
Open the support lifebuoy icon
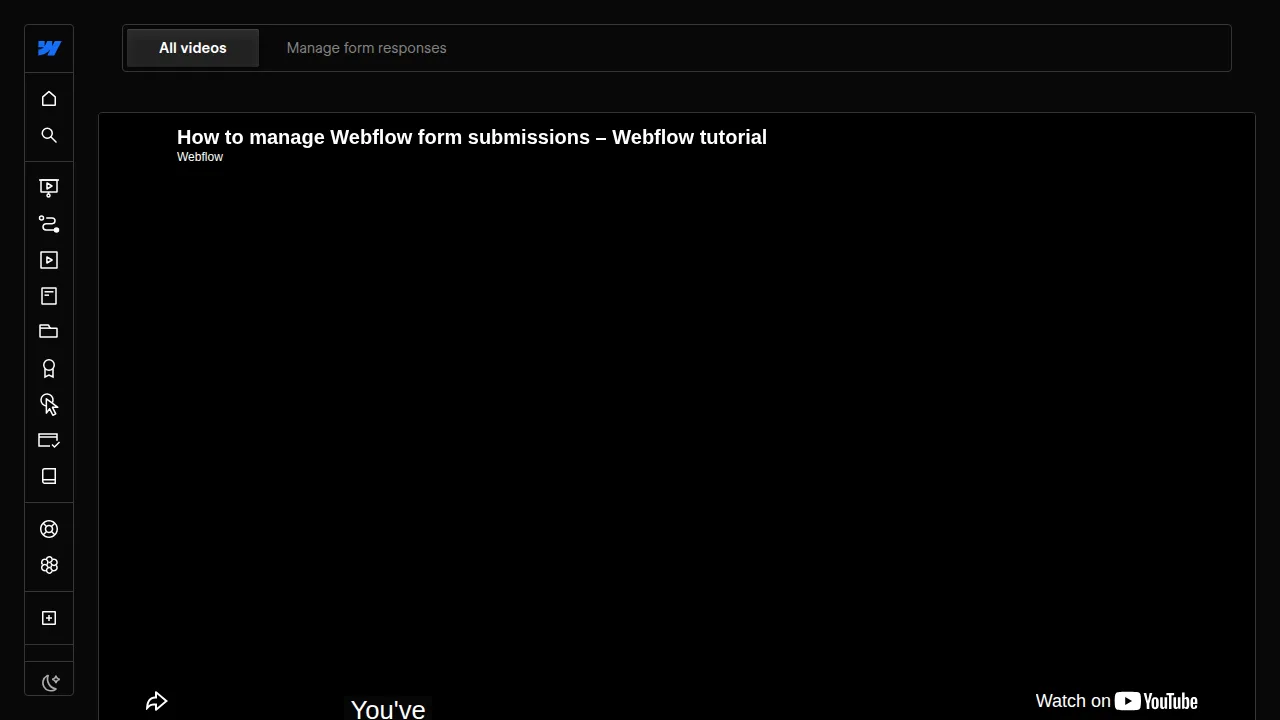(49, 529)
